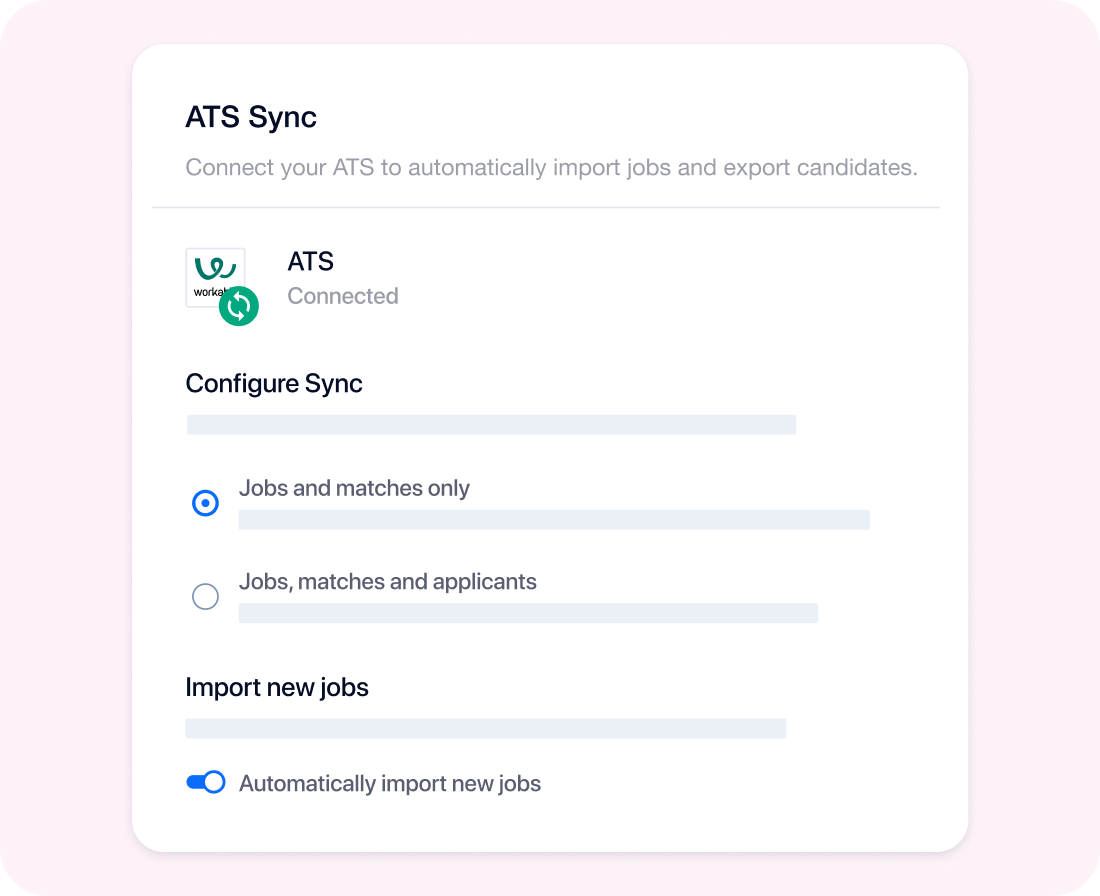This screenshot has width=1100, height=896.
Task: Select the "Jobs, matches and applicants" radio button
Action: coord(205,597)
